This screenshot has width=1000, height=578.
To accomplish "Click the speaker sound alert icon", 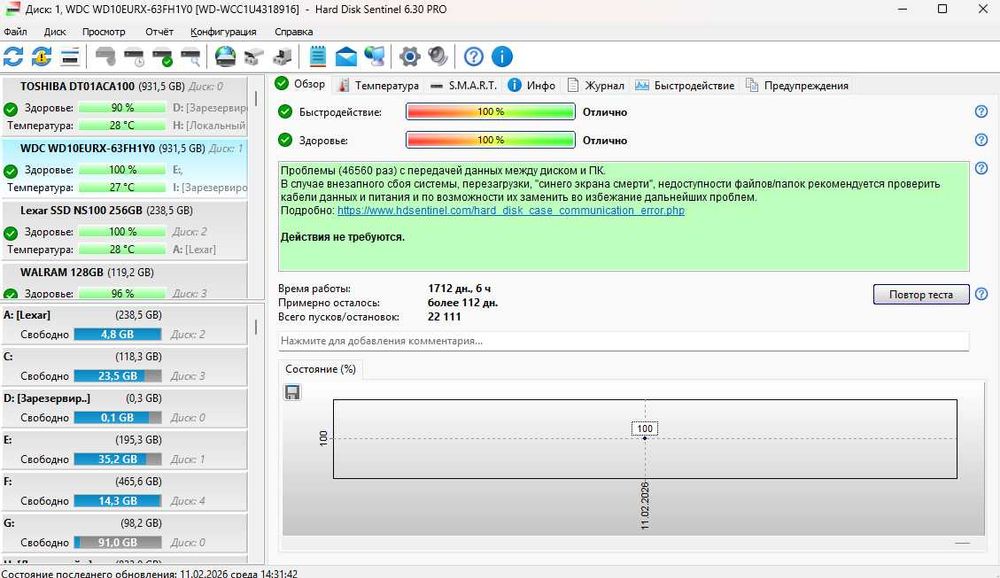I will 438,57.
